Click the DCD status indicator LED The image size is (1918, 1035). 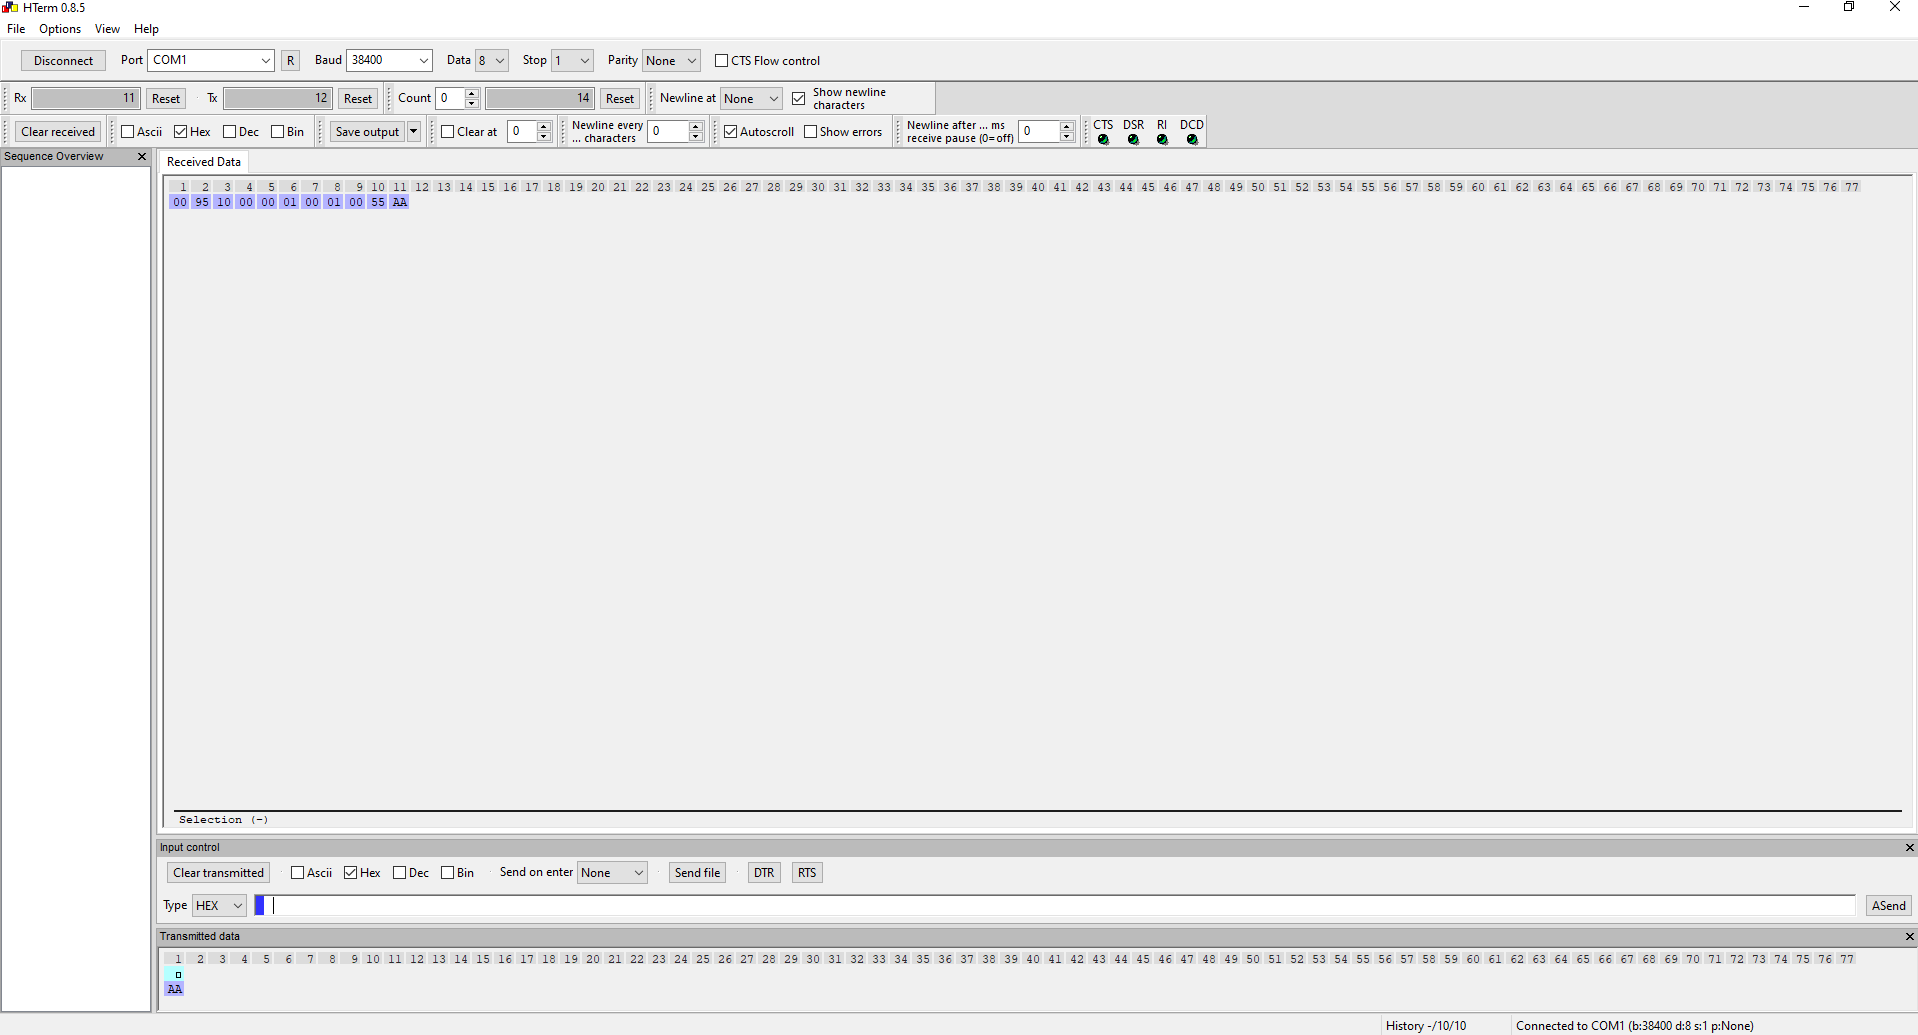point(1192,140)
